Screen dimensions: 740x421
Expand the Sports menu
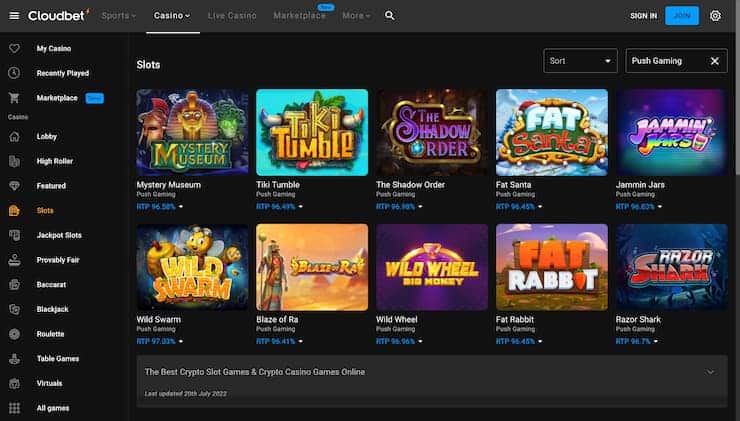118,16
